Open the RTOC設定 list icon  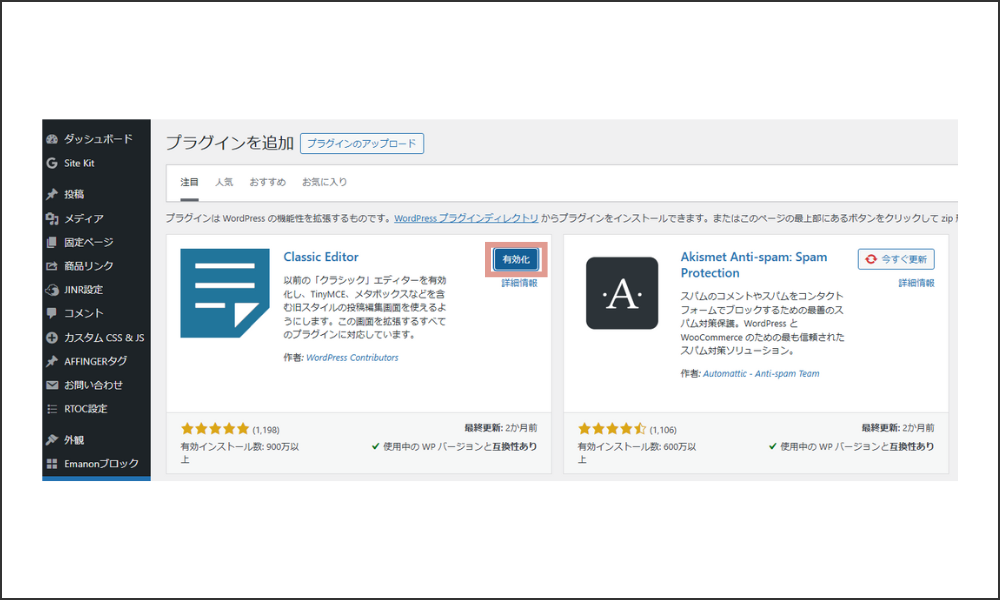click(x=52, y=409)
